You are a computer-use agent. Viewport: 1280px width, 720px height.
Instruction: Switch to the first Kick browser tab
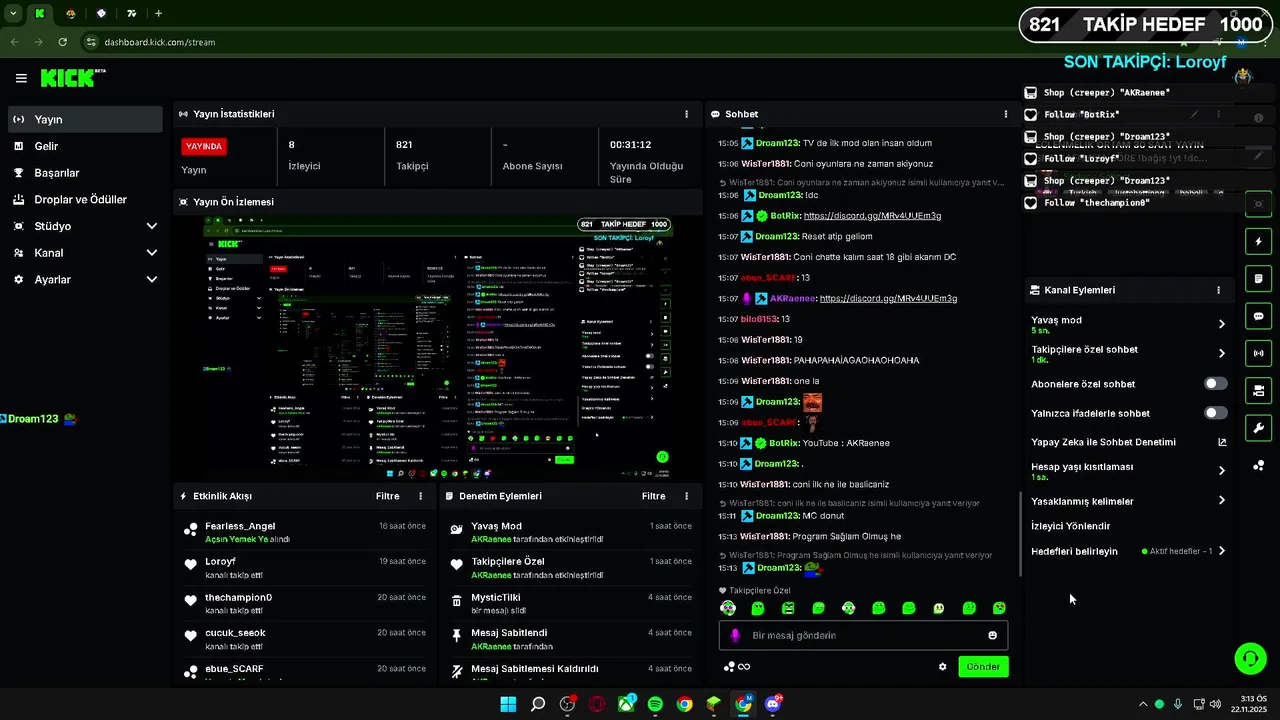[40, 13]
